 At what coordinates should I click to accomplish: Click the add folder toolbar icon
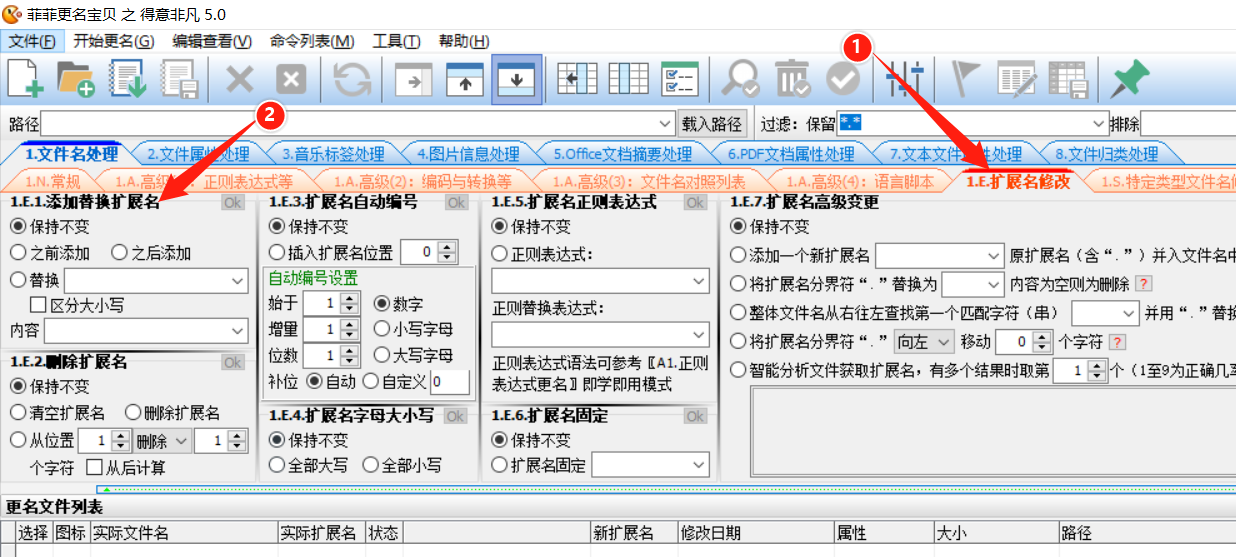click(75, 79)
